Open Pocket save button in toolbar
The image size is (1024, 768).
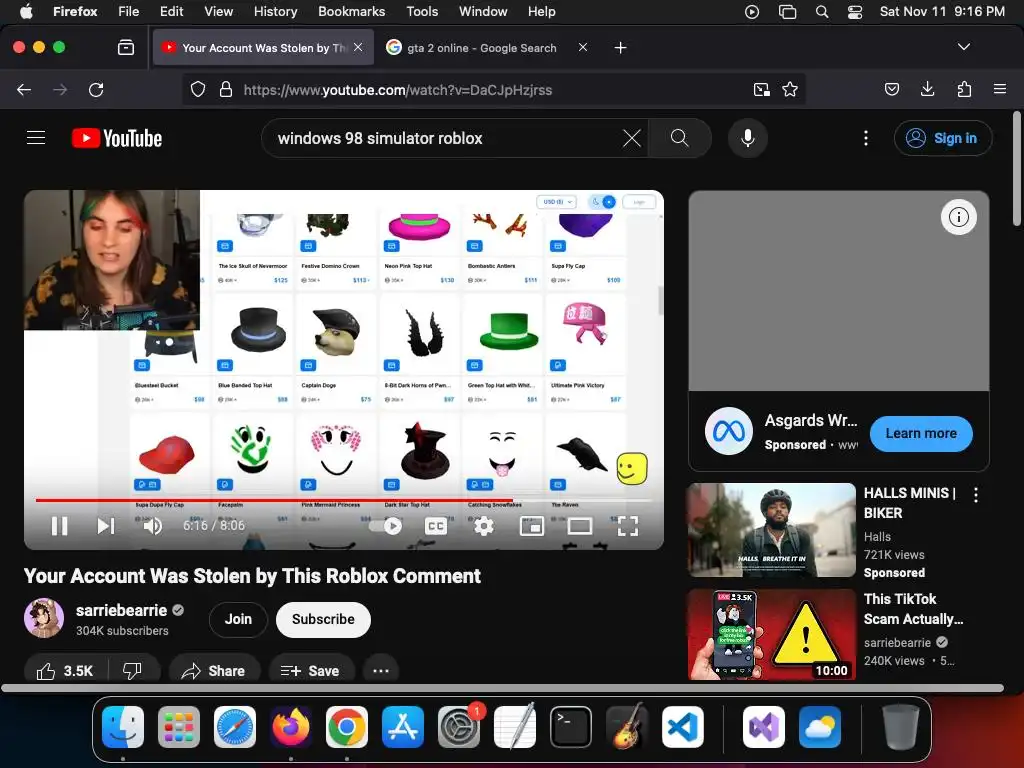click(x=892, y=89)
